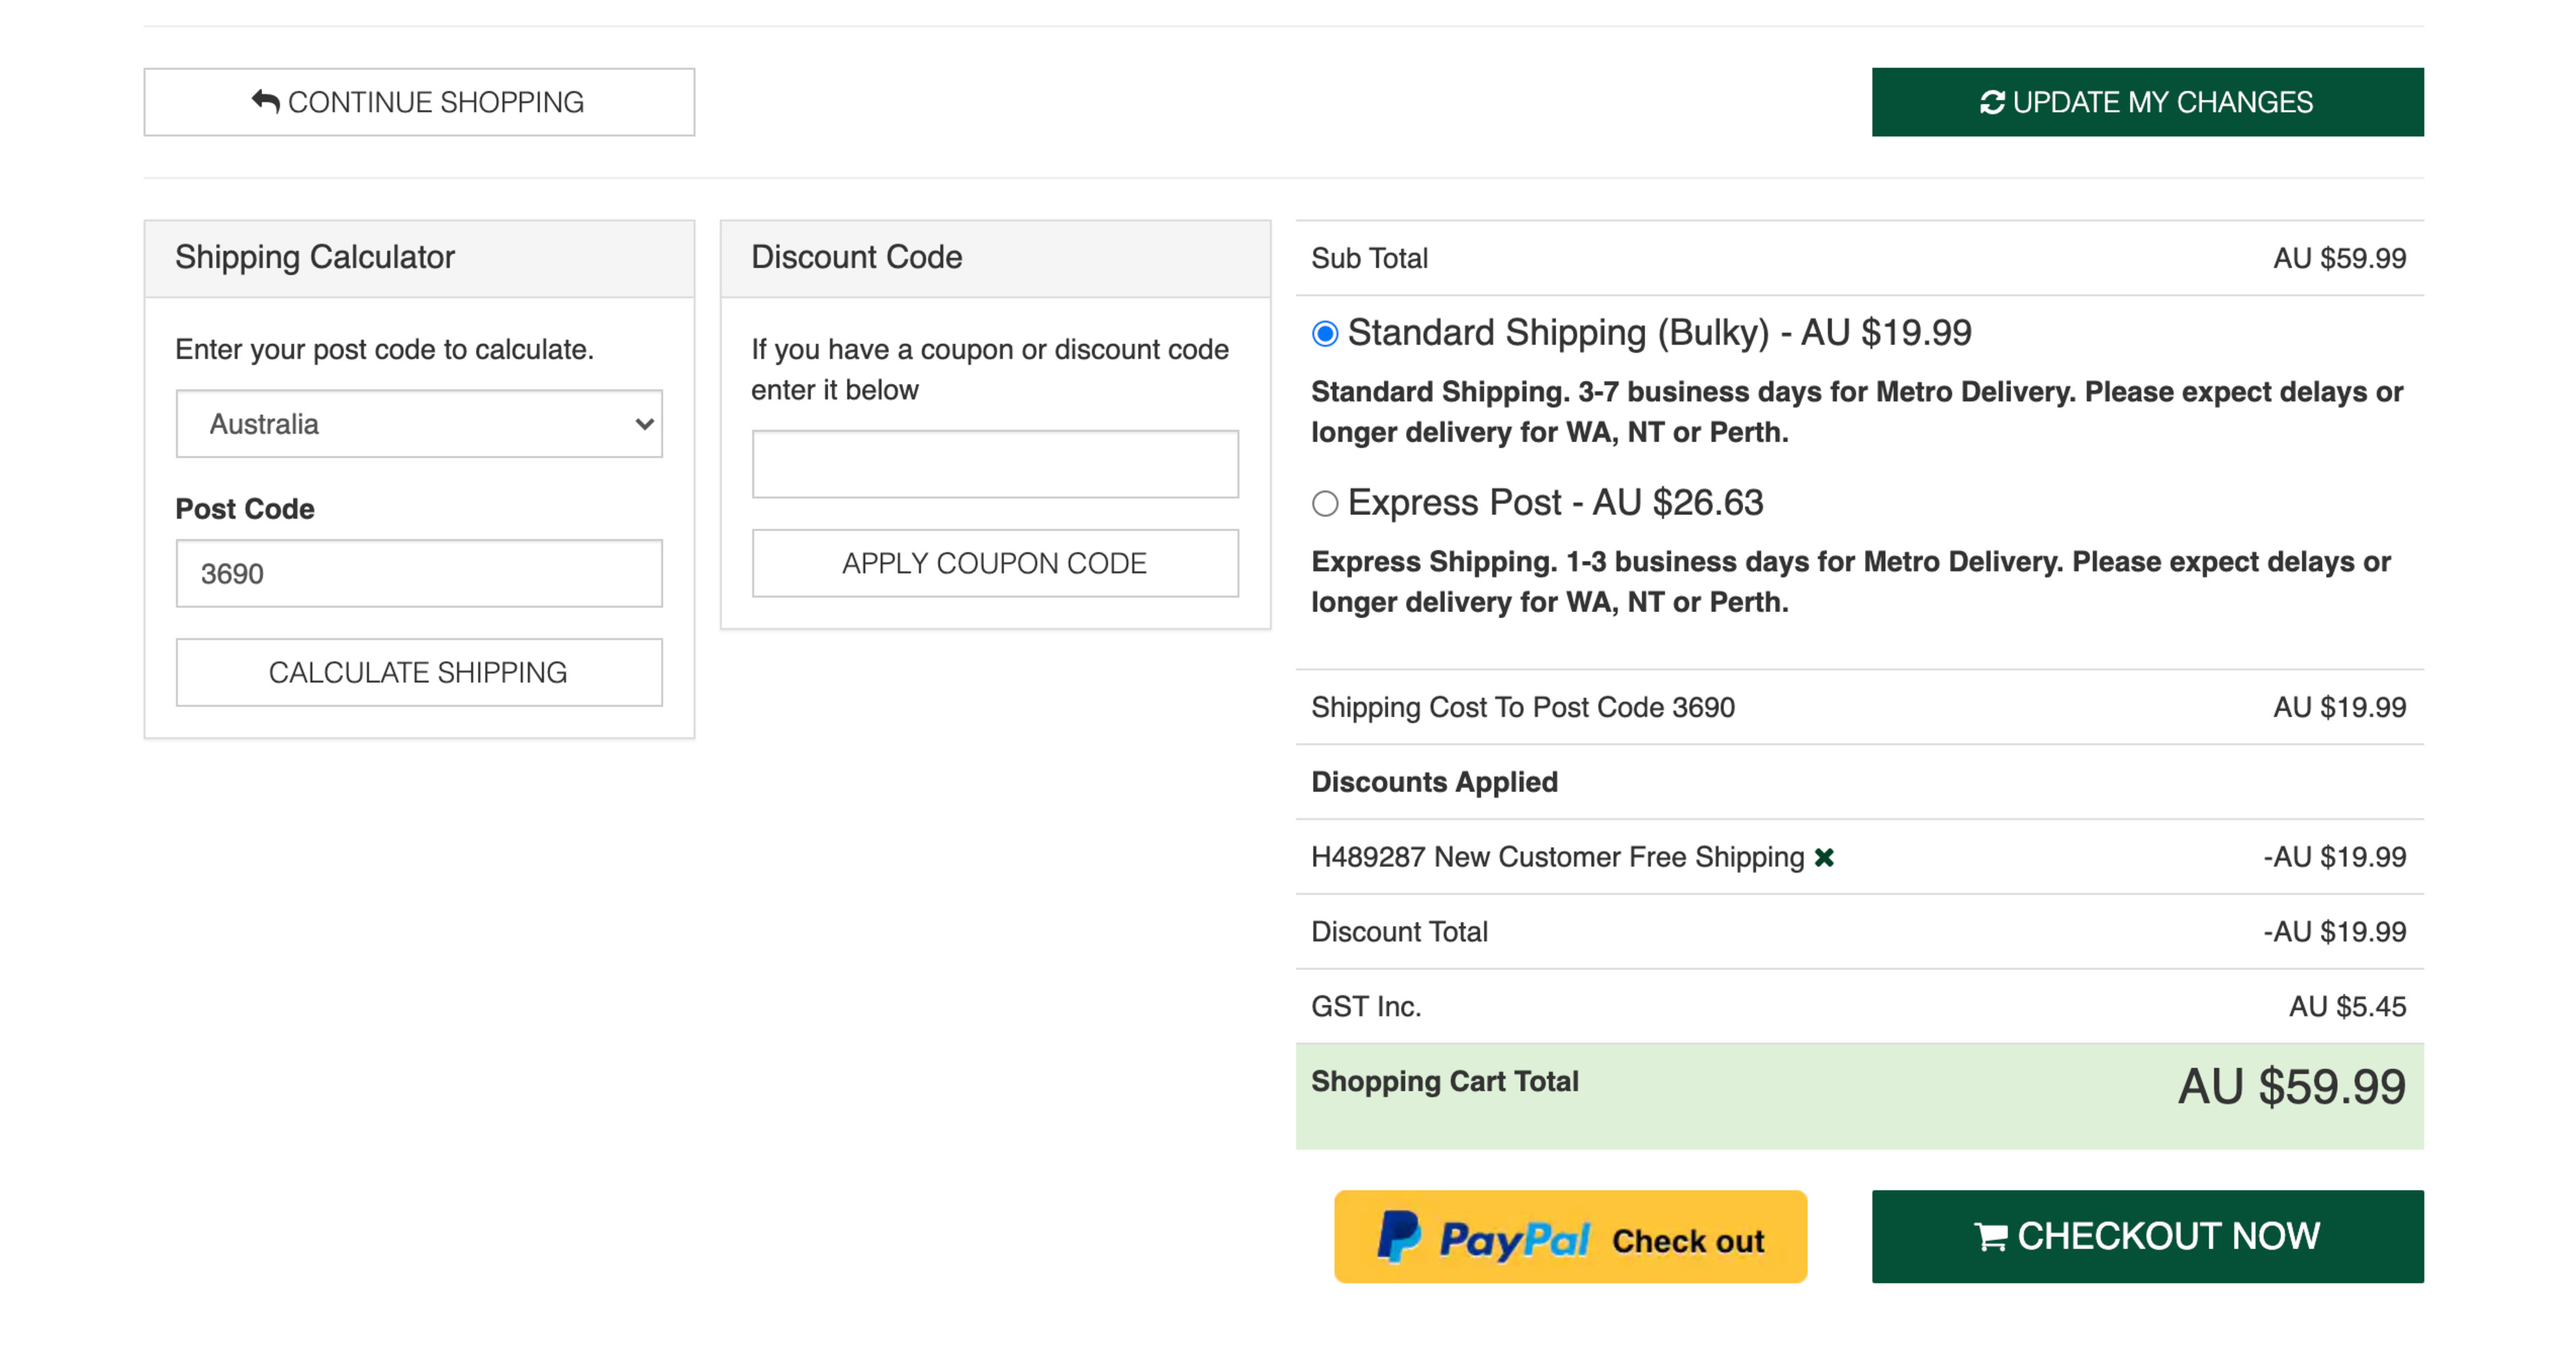The image size is (2576, 1351).
Task: Click the Post Code input field
Action: [x=419, y=573]
